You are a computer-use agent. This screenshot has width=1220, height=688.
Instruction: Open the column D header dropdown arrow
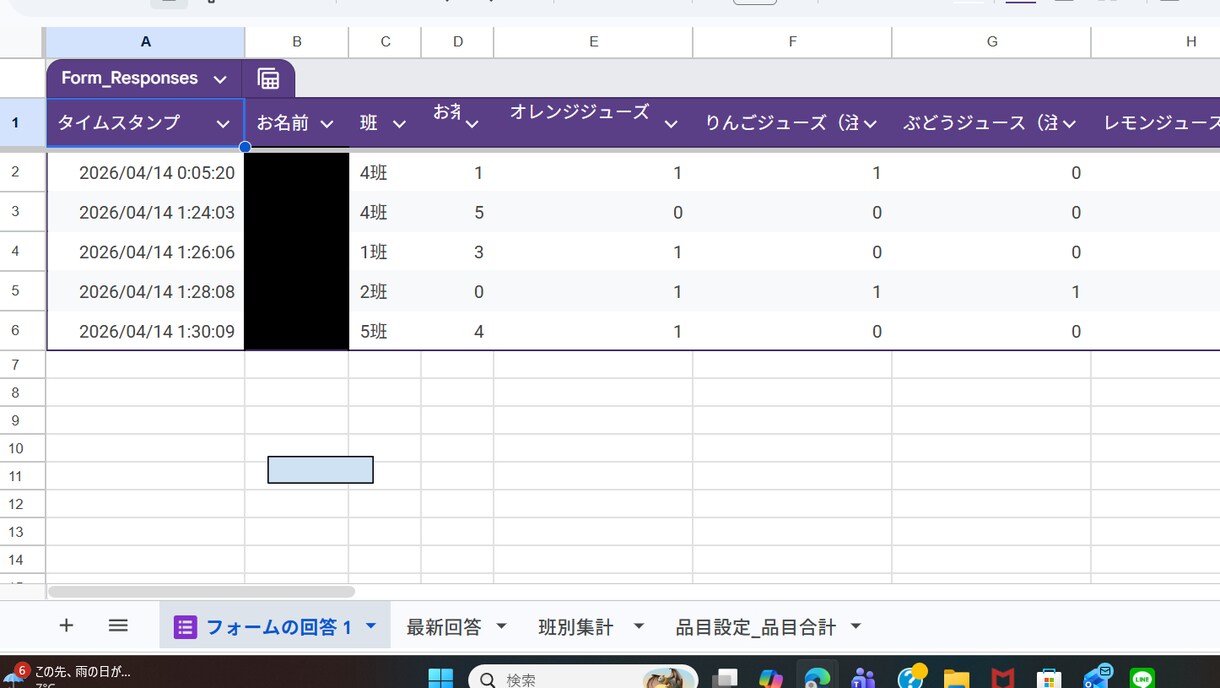pos(472,124)
